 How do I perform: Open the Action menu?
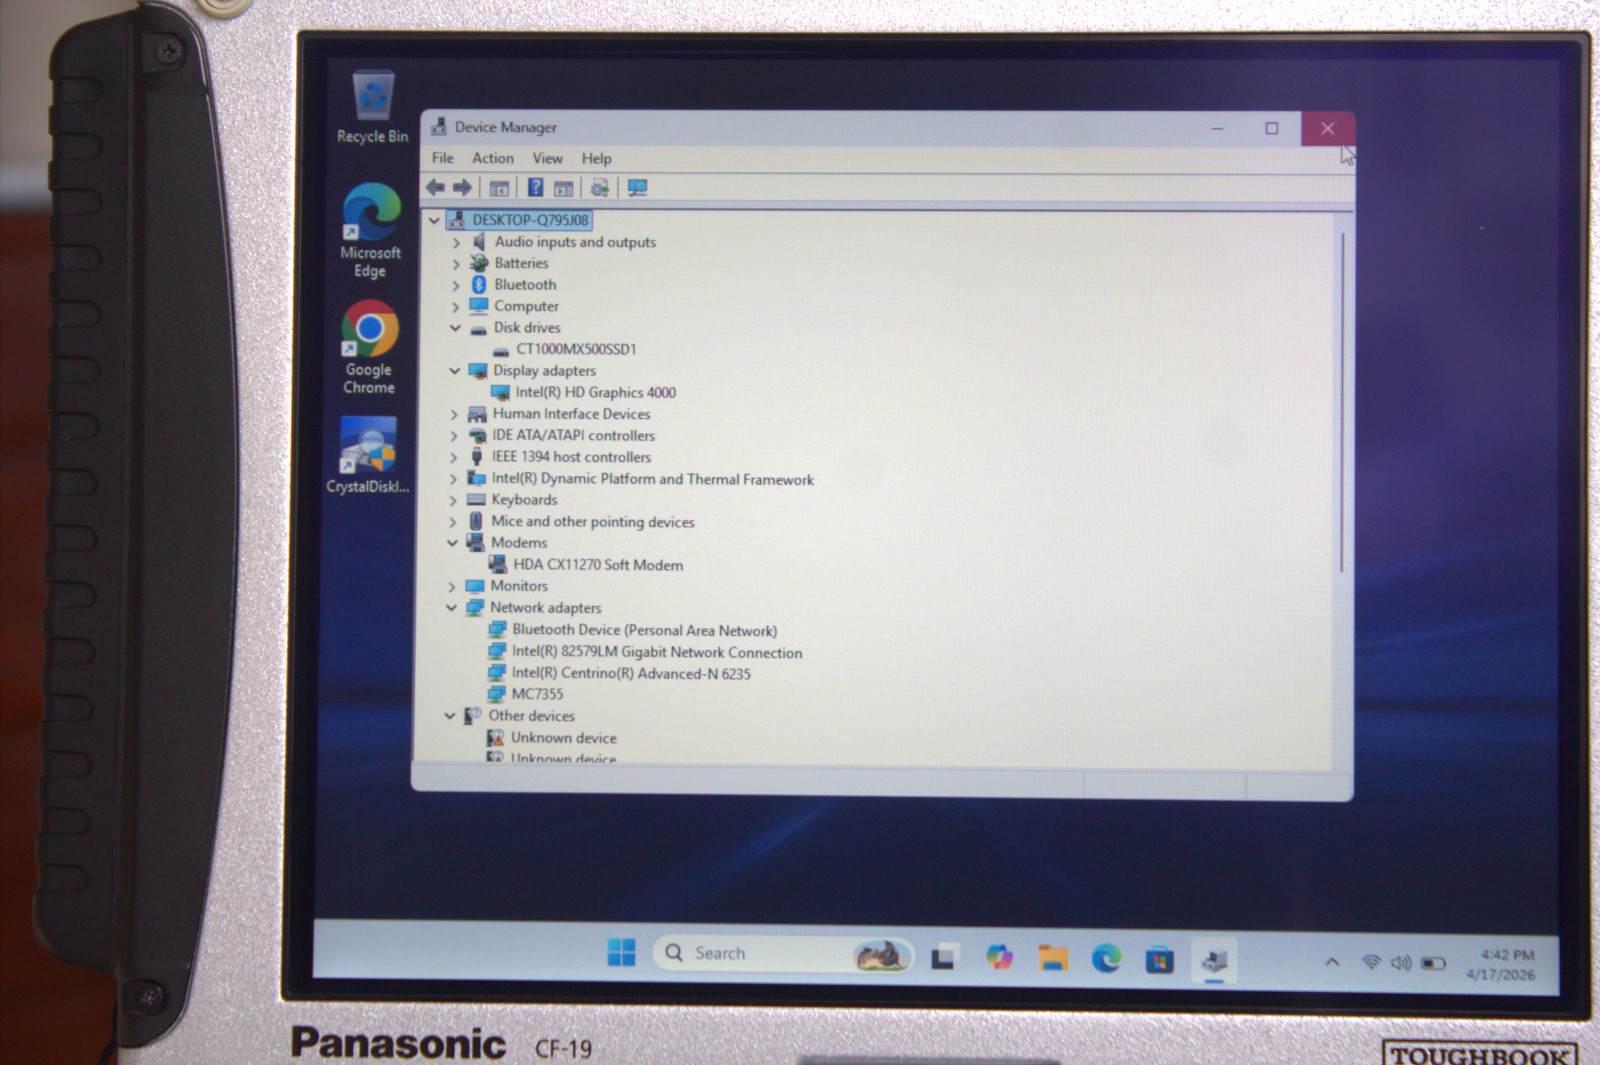click(492, 158)
